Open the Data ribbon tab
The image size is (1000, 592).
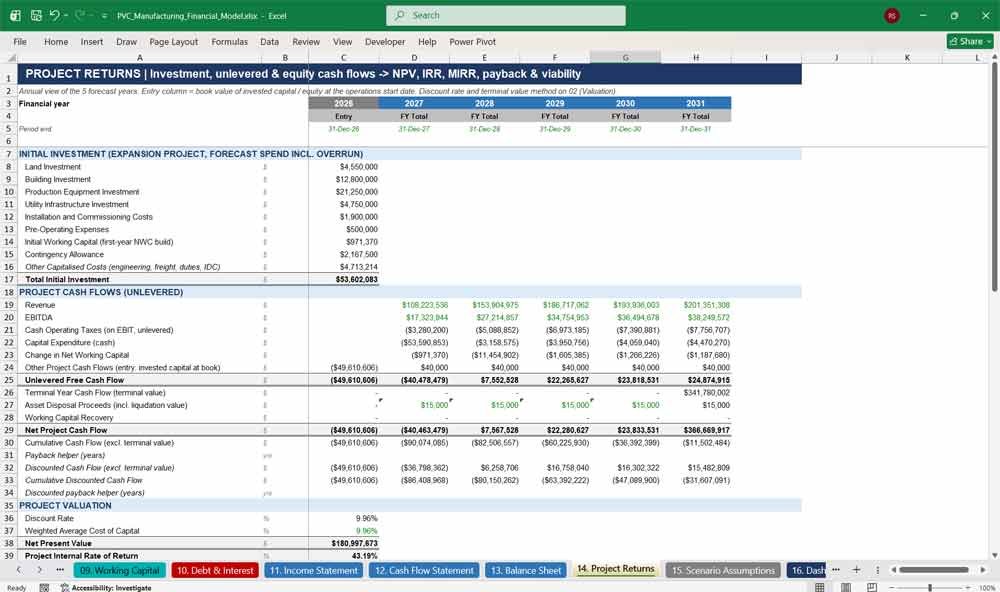(269, 41)
